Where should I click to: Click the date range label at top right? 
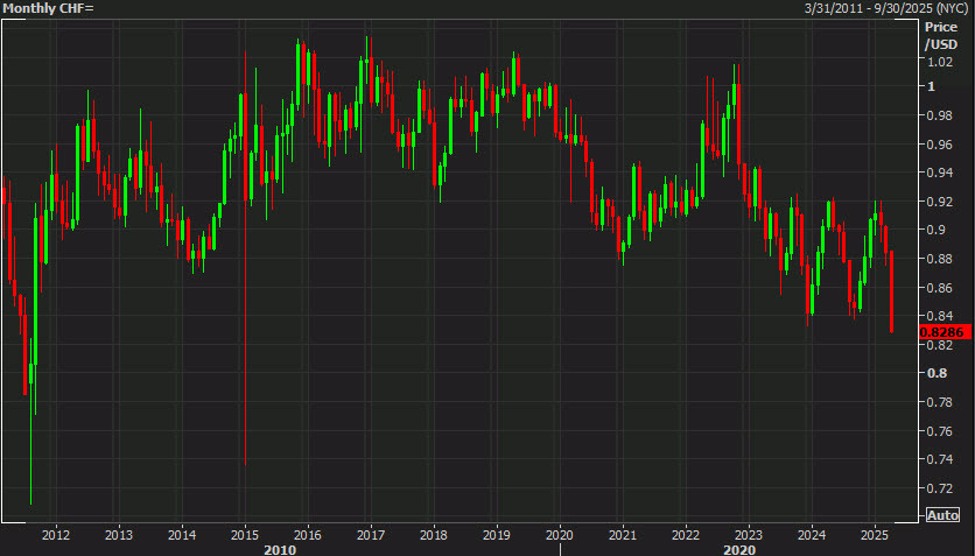886,9
